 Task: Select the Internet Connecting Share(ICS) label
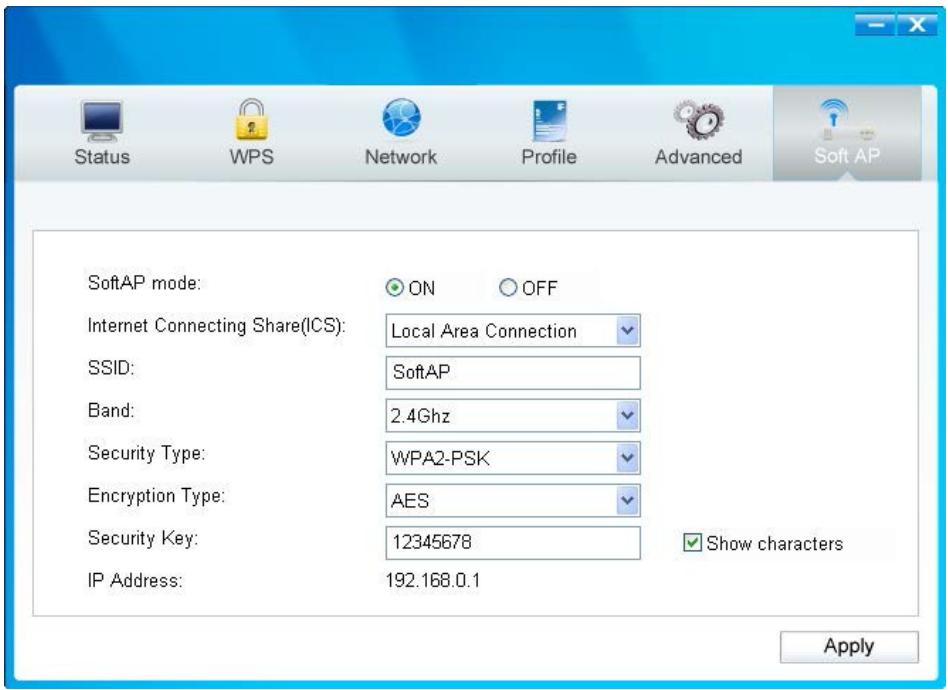coord(216,326)
